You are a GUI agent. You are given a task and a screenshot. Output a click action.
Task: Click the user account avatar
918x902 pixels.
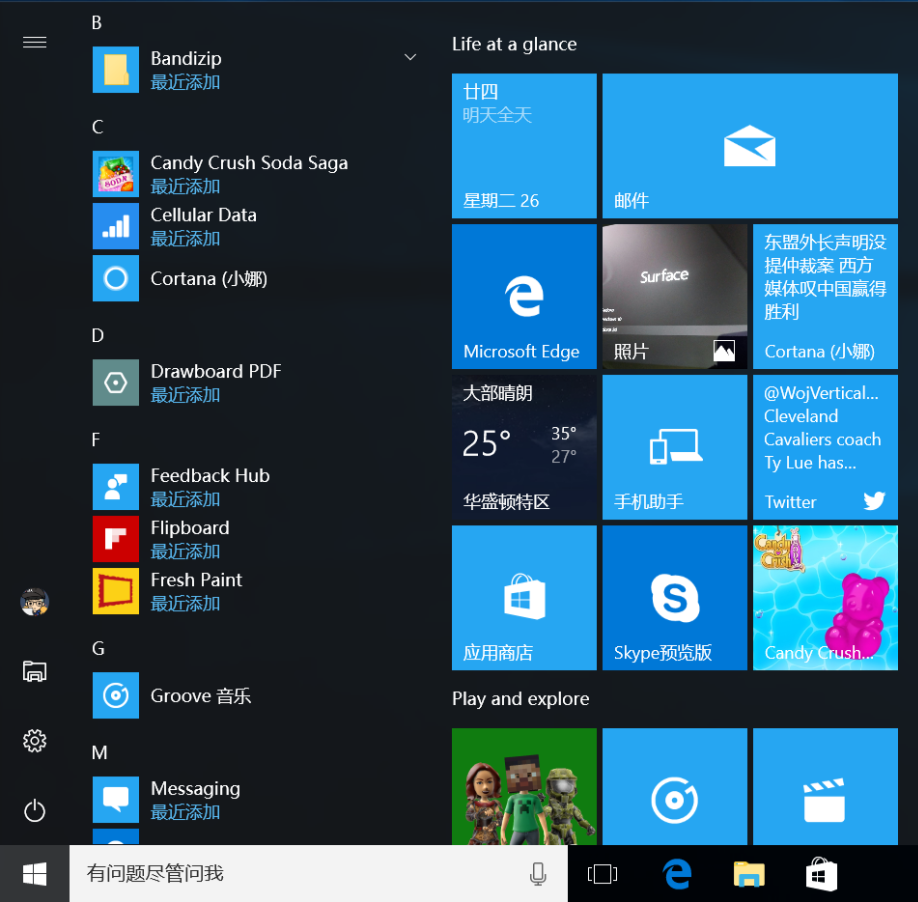pyautogui.click(x=35, y=602)
